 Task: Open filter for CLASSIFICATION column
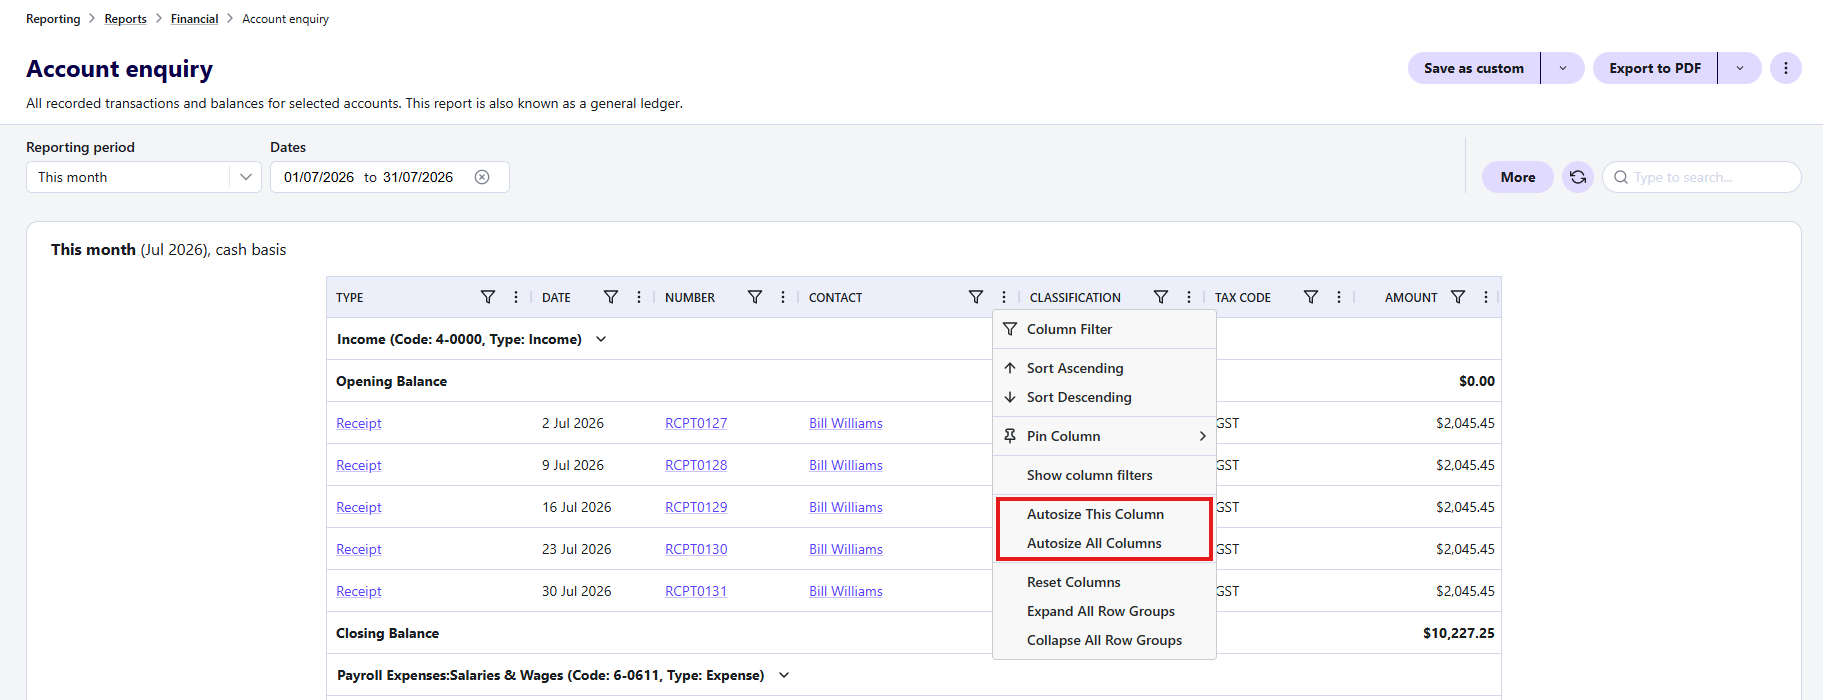[x=1161, y=297]
